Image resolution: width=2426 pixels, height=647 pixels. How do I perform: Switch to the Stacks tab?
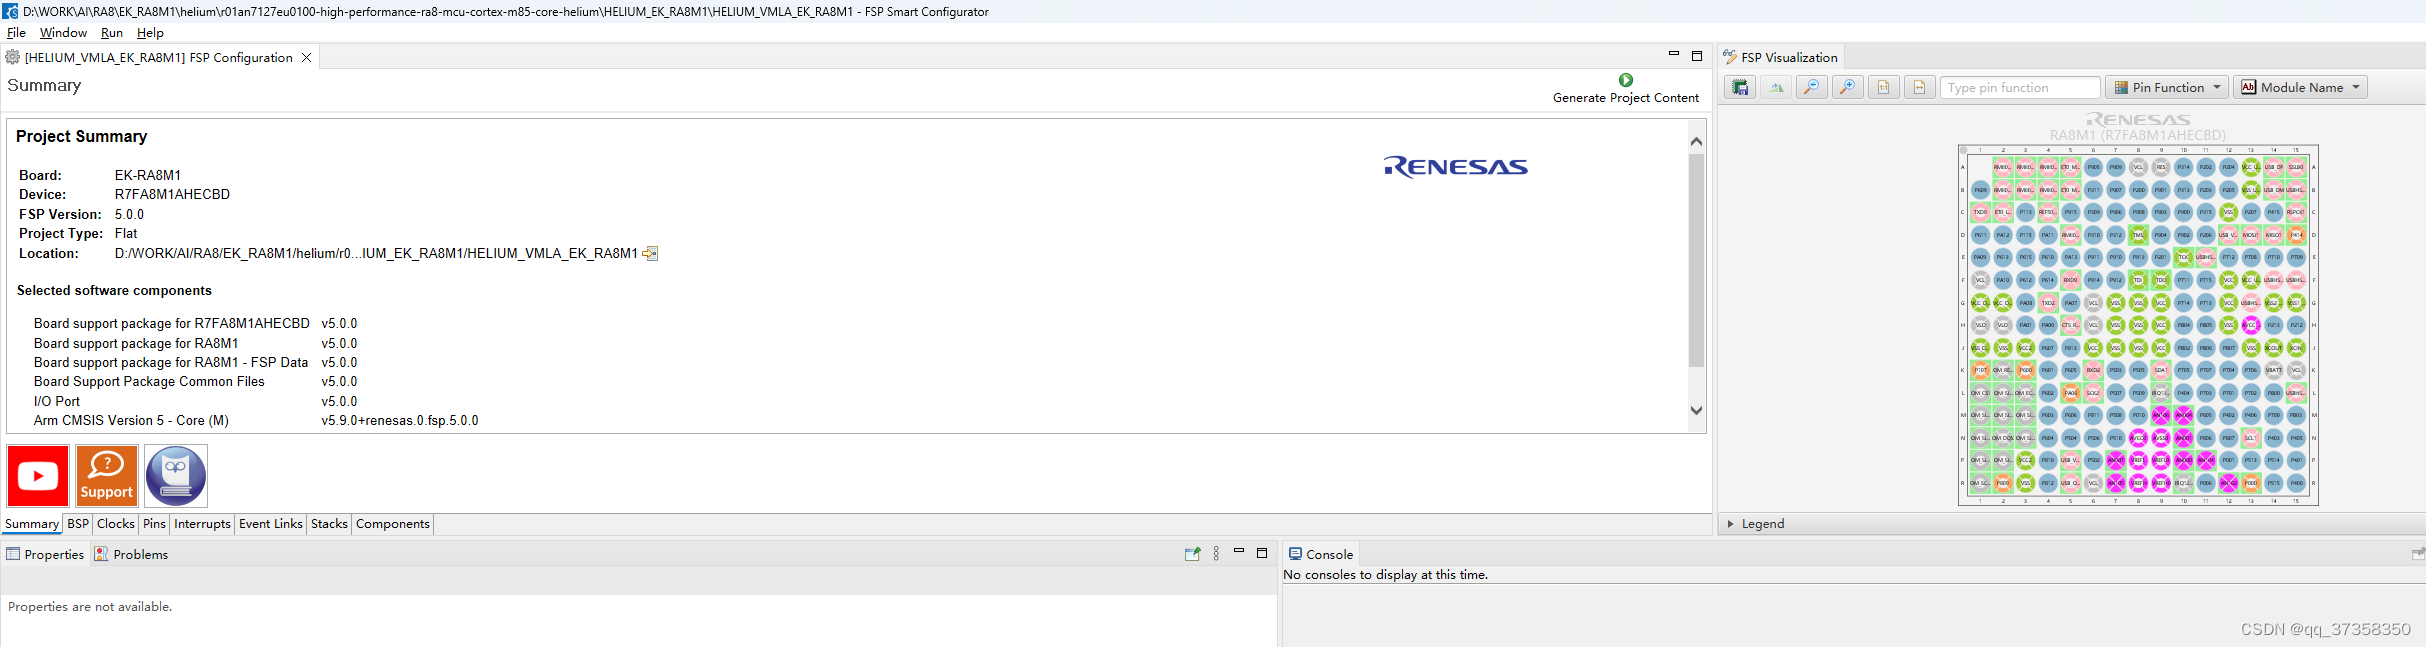tap(329, 524)
